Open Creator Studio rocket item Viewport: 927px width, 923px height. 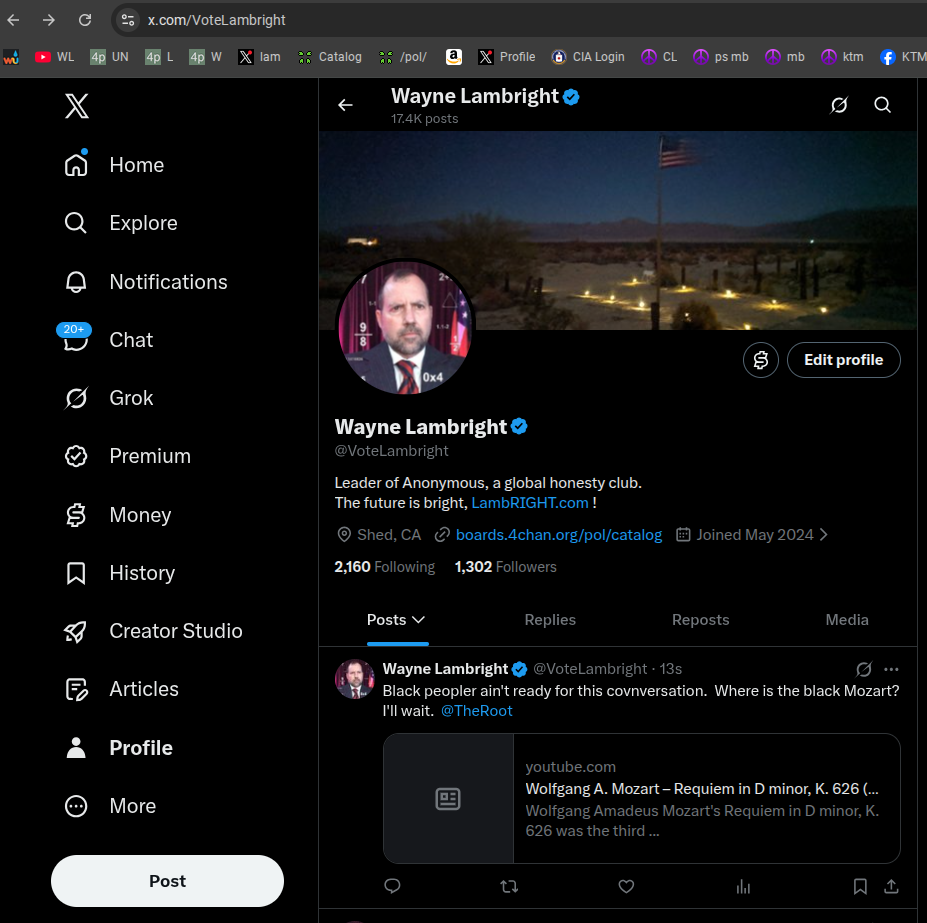153,631
